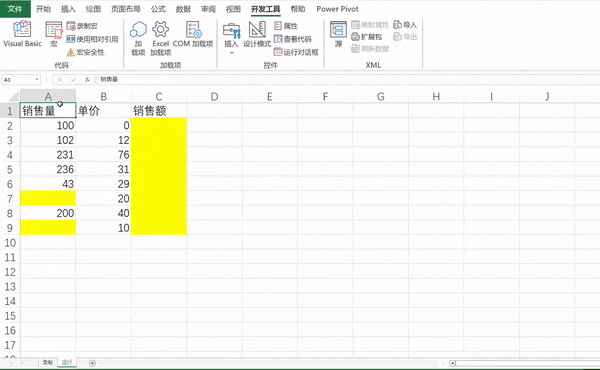
Task: Switch to the 视图 (View) tab
Action: pyautogui.click(x=233, y=9)
